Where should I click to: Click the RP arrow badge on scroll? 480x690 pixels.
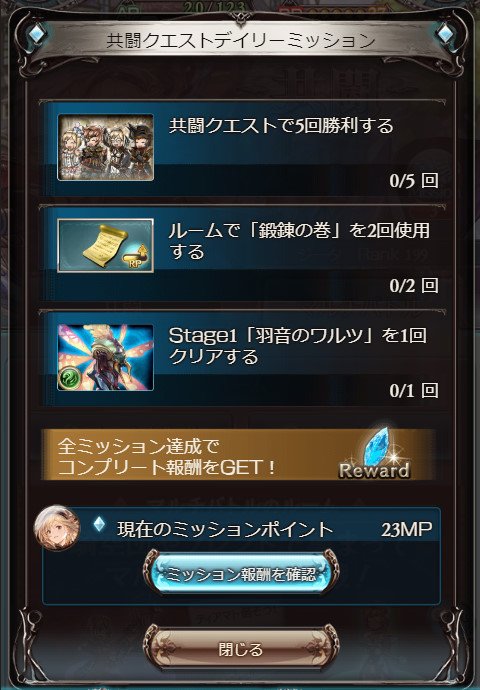[x=137, y=258]
